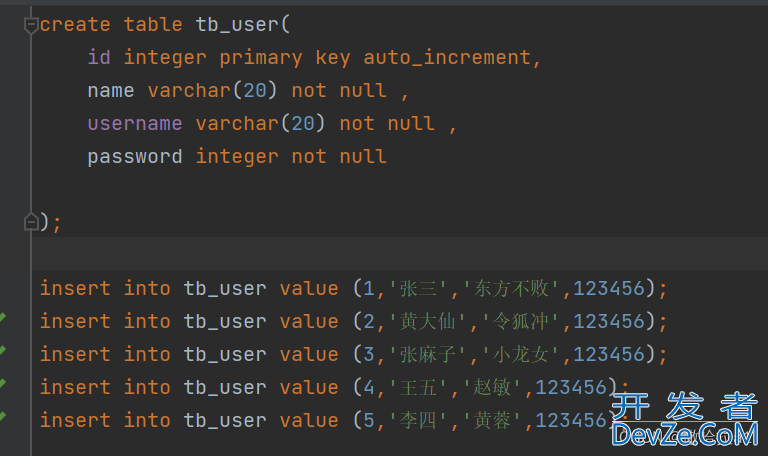Click the '赵敏' string value
This screenshot has height=456, width=768.
point(502,387)
